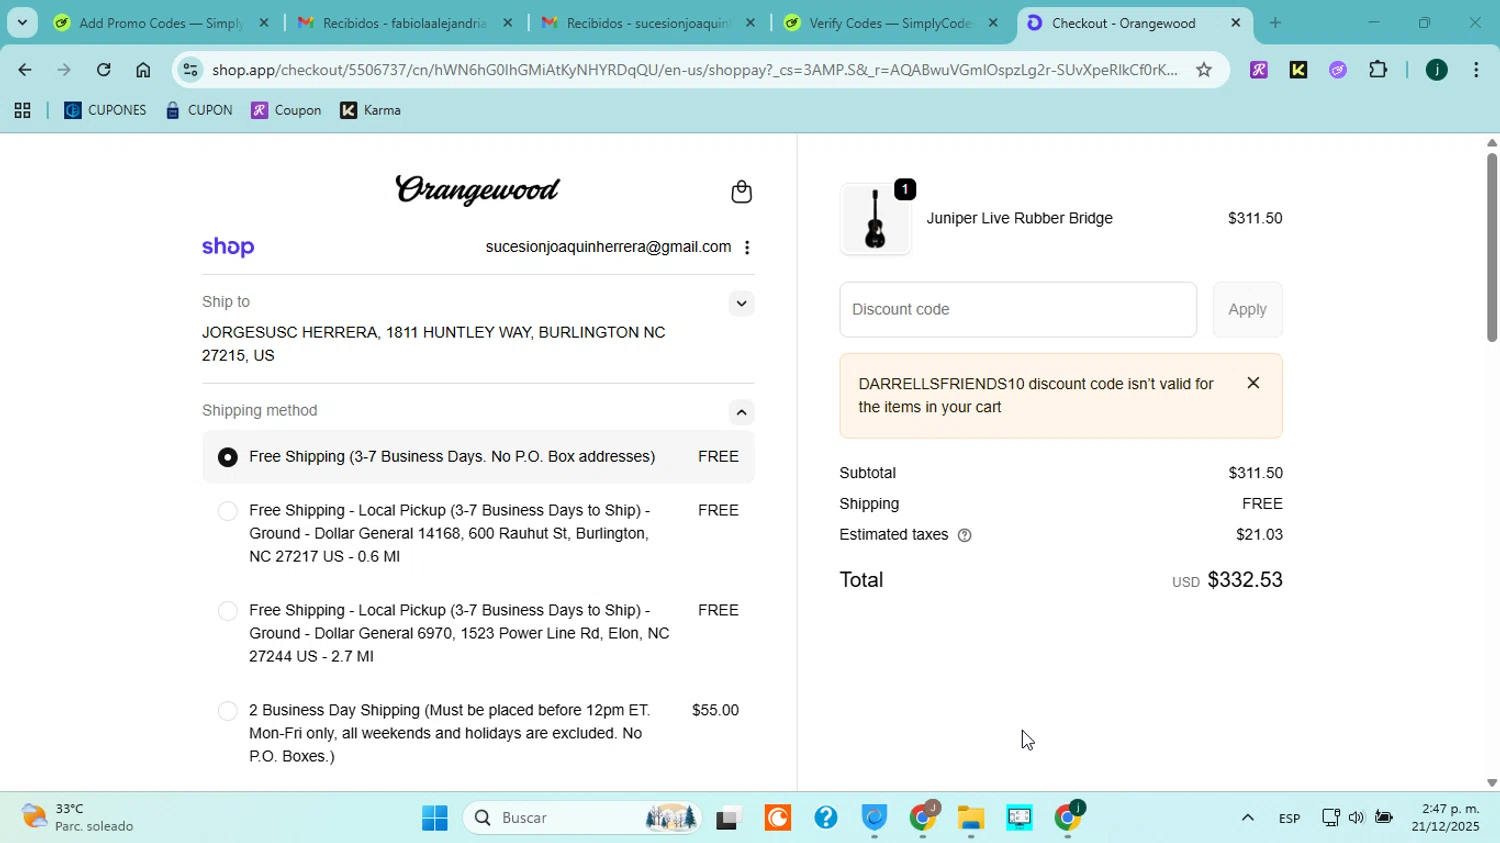This screenshot has height=843, width=1500.
Task: Click sucesionjoaquinherrera@gmail.com email text
Action: (608, 247)
